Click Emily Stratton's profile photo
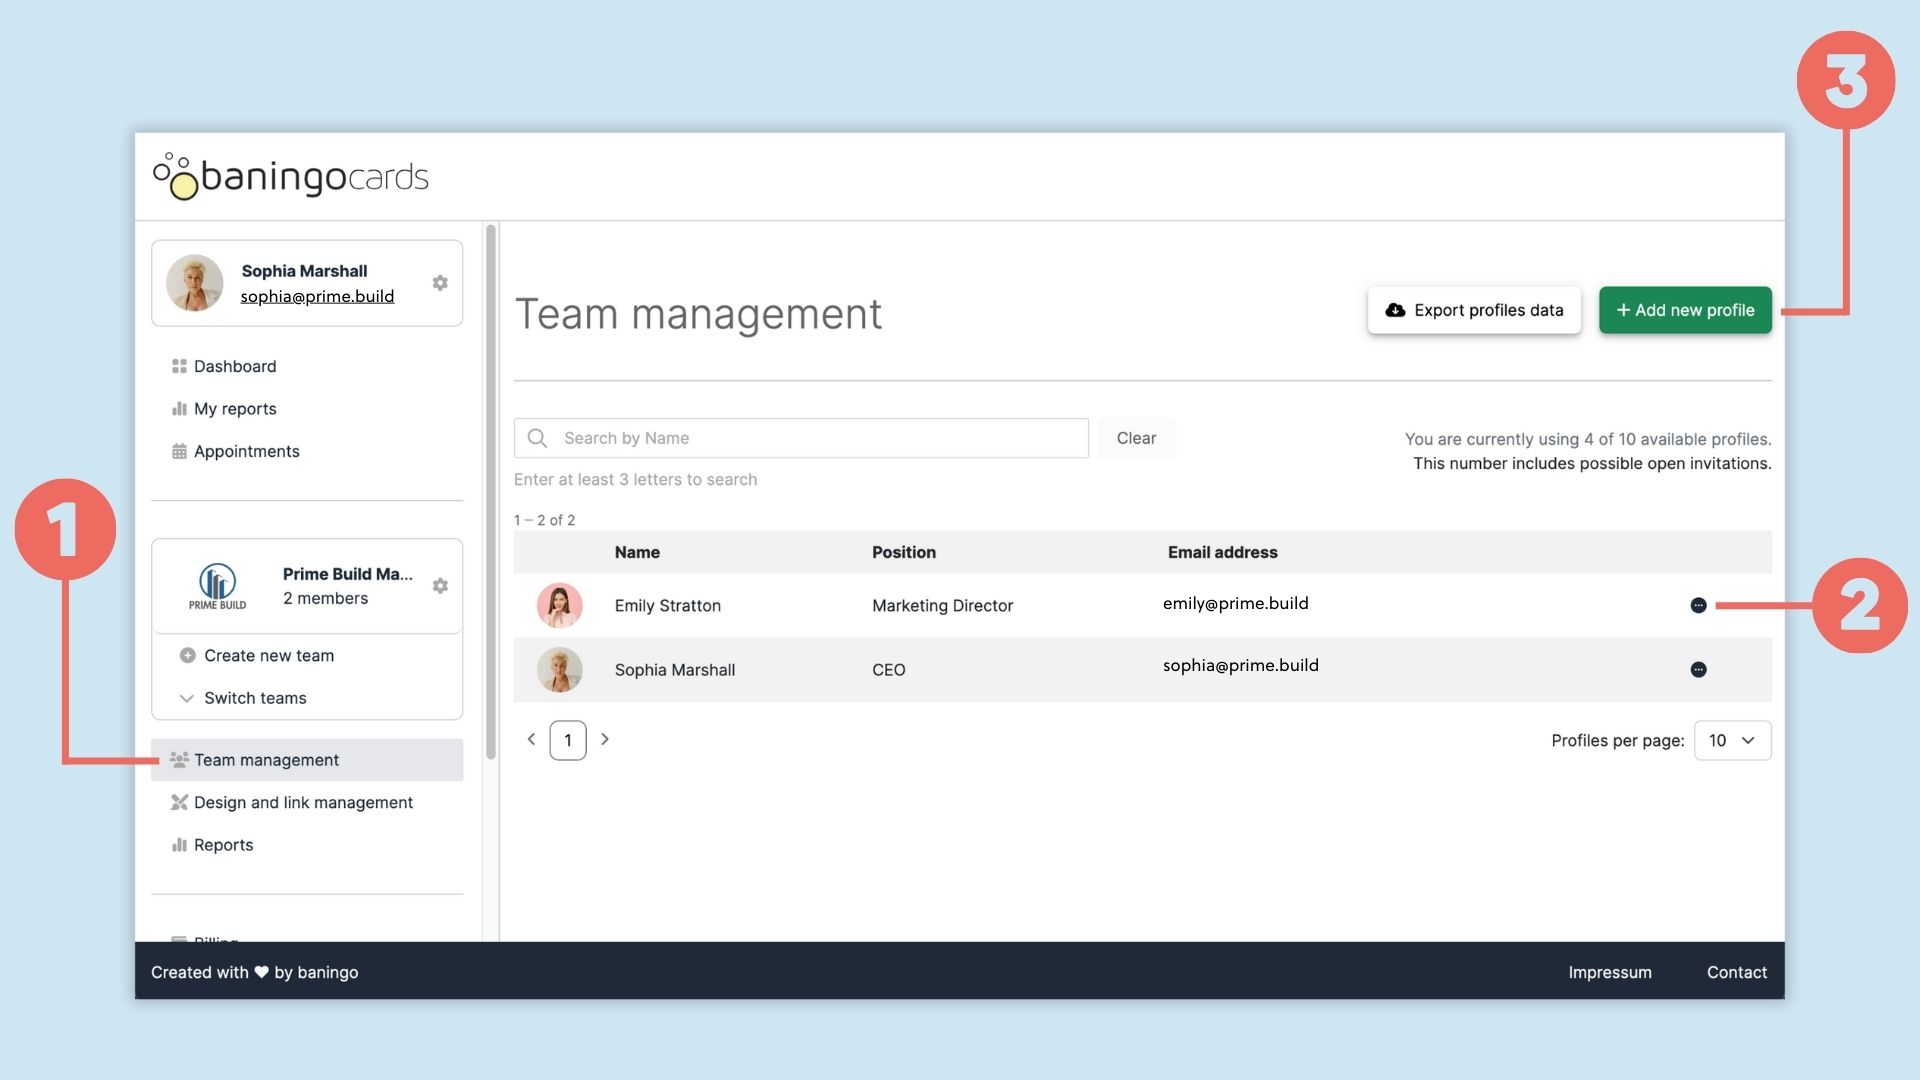1920x1080 pixels. [x=560, y=605]
